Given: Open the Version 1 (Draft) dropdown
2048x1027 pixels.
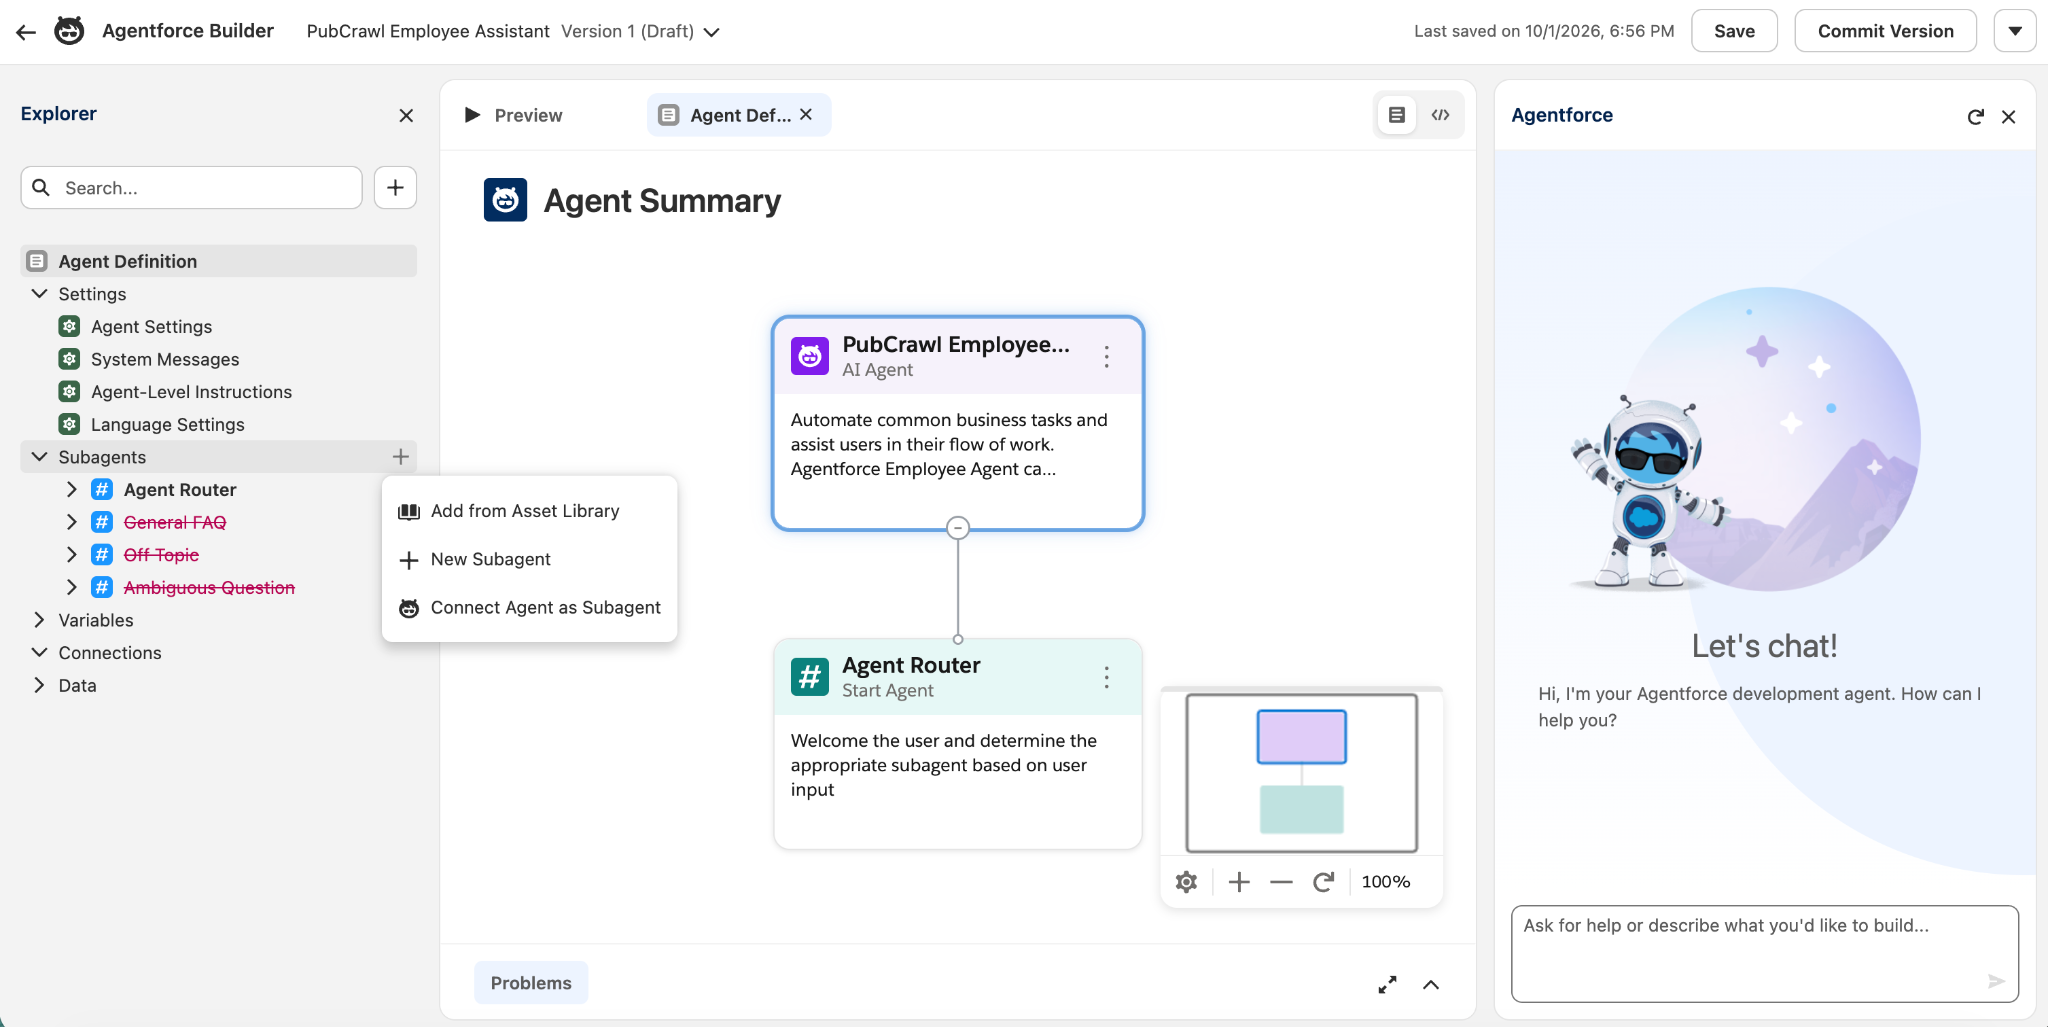Looking at the screenshot, I should pos(711,32).
